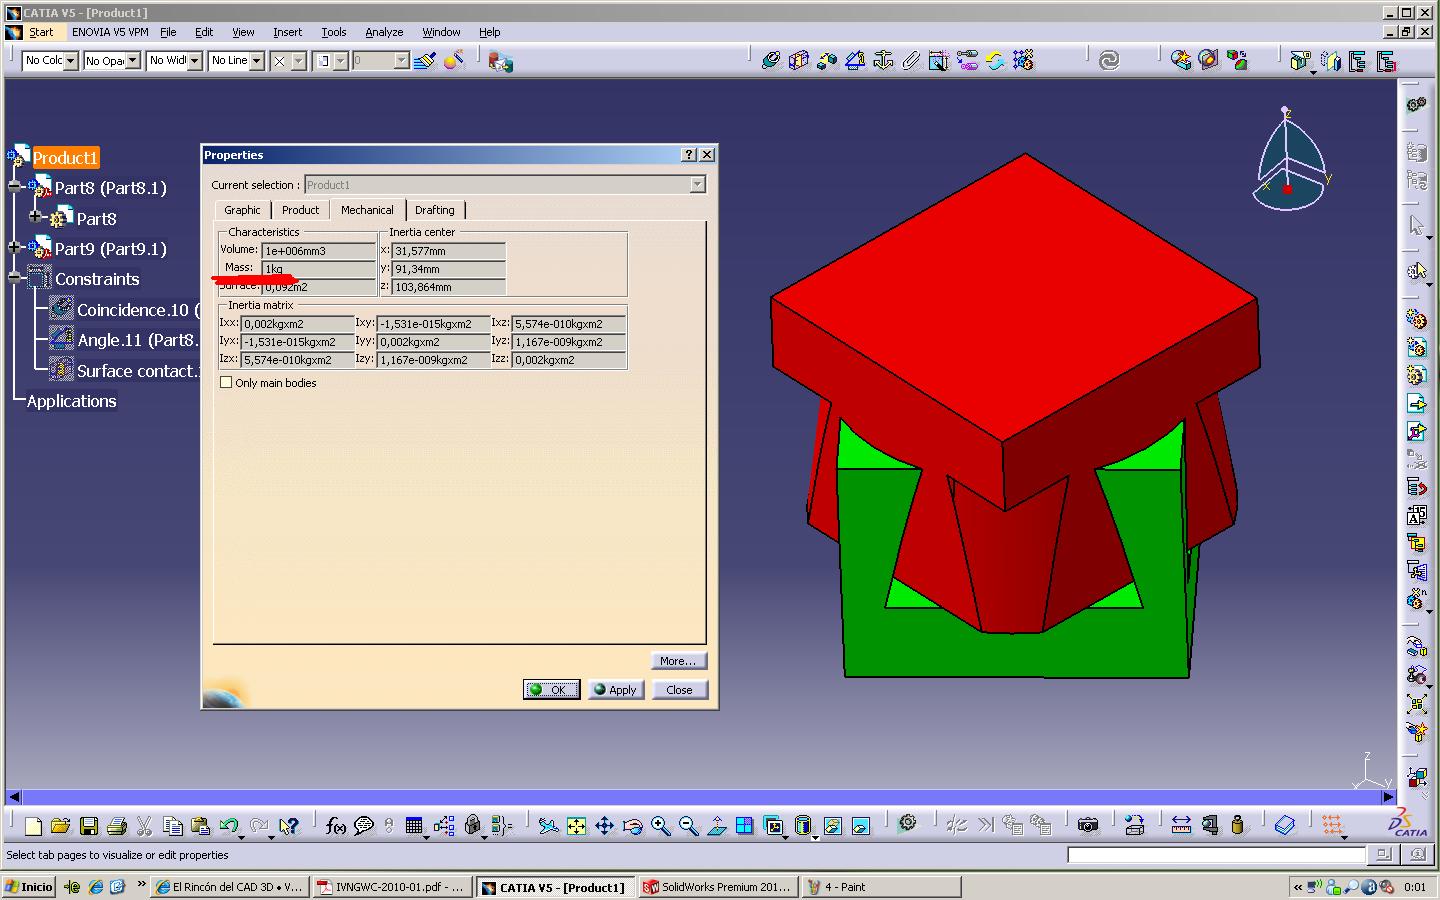
Task: Toggle the Only main bodies checkbox
Action: click(x=226, y=383)
